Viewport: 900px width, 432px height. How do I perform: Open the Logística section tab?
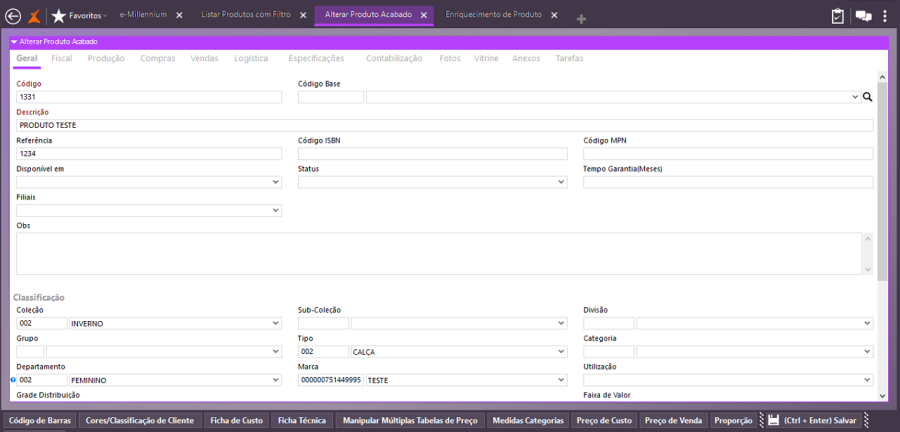(251, 59)
